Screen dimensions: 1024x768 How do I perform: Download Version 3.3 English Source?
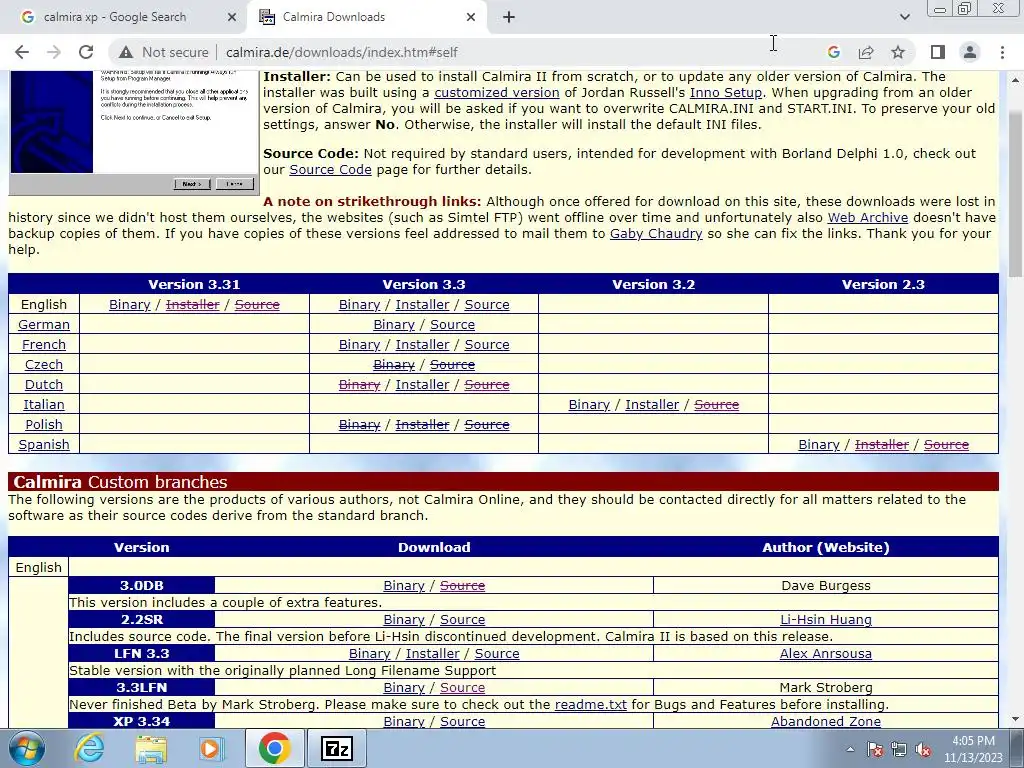pos(487,304)
